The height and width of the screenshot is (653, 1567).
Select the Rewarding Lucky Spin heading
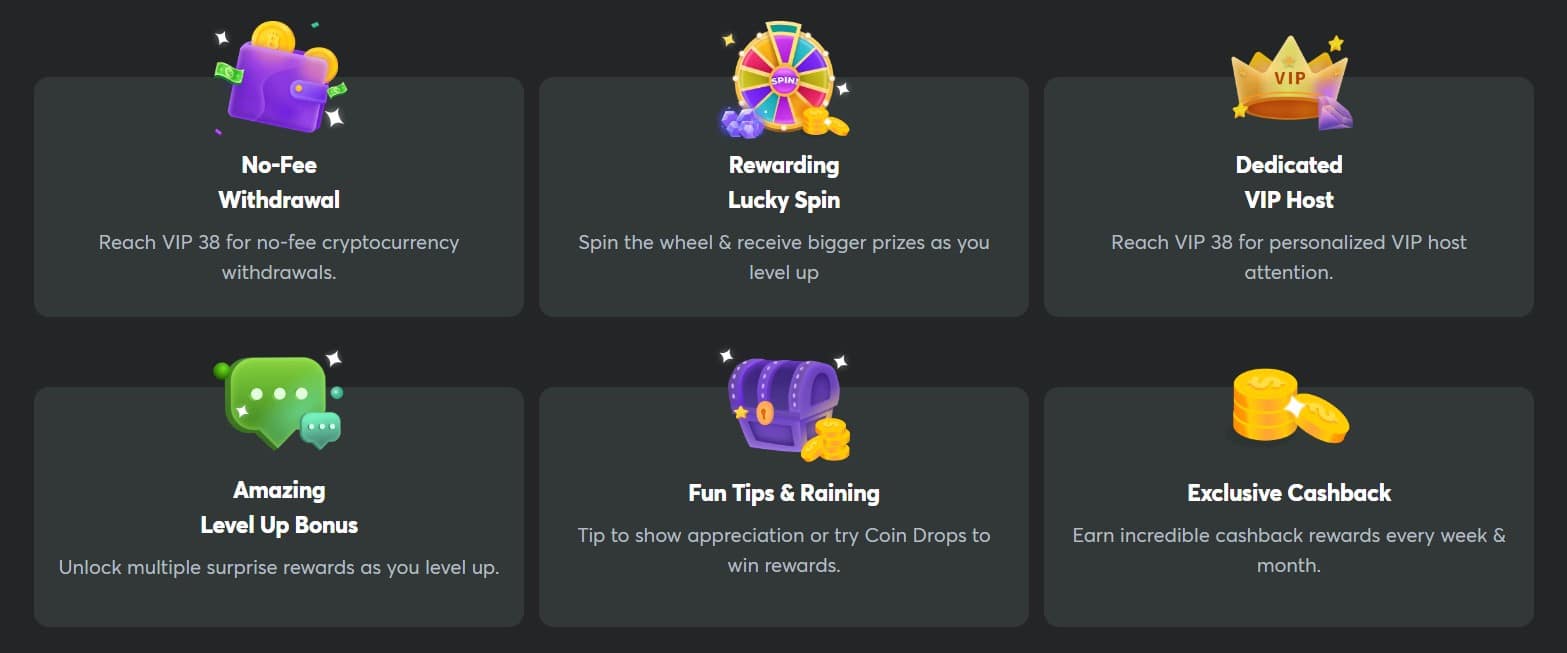tap(784, 182)
